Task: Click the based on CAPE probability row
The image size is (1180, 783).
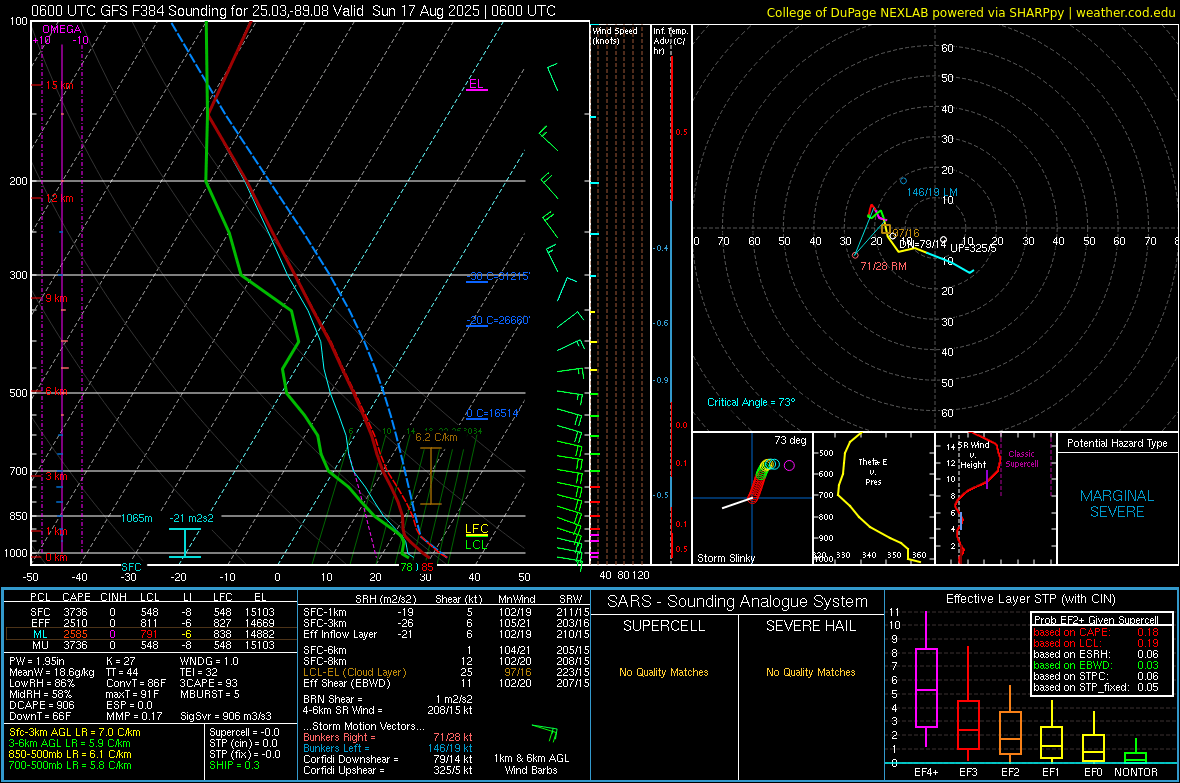Action: pos(1096,632)
